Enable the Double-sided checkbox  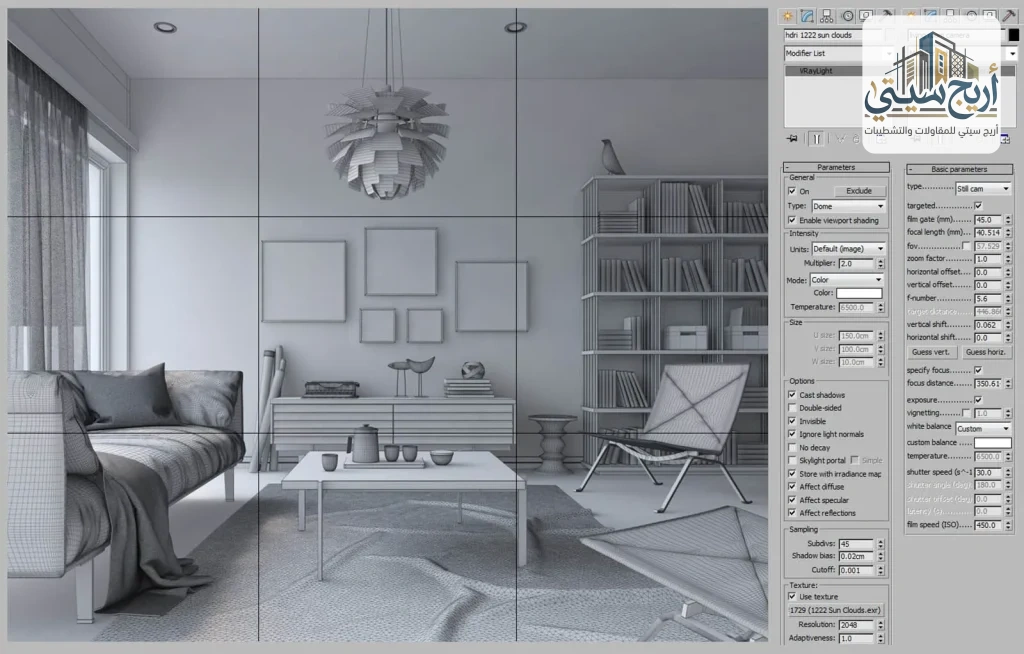click(x=791, y=407)
